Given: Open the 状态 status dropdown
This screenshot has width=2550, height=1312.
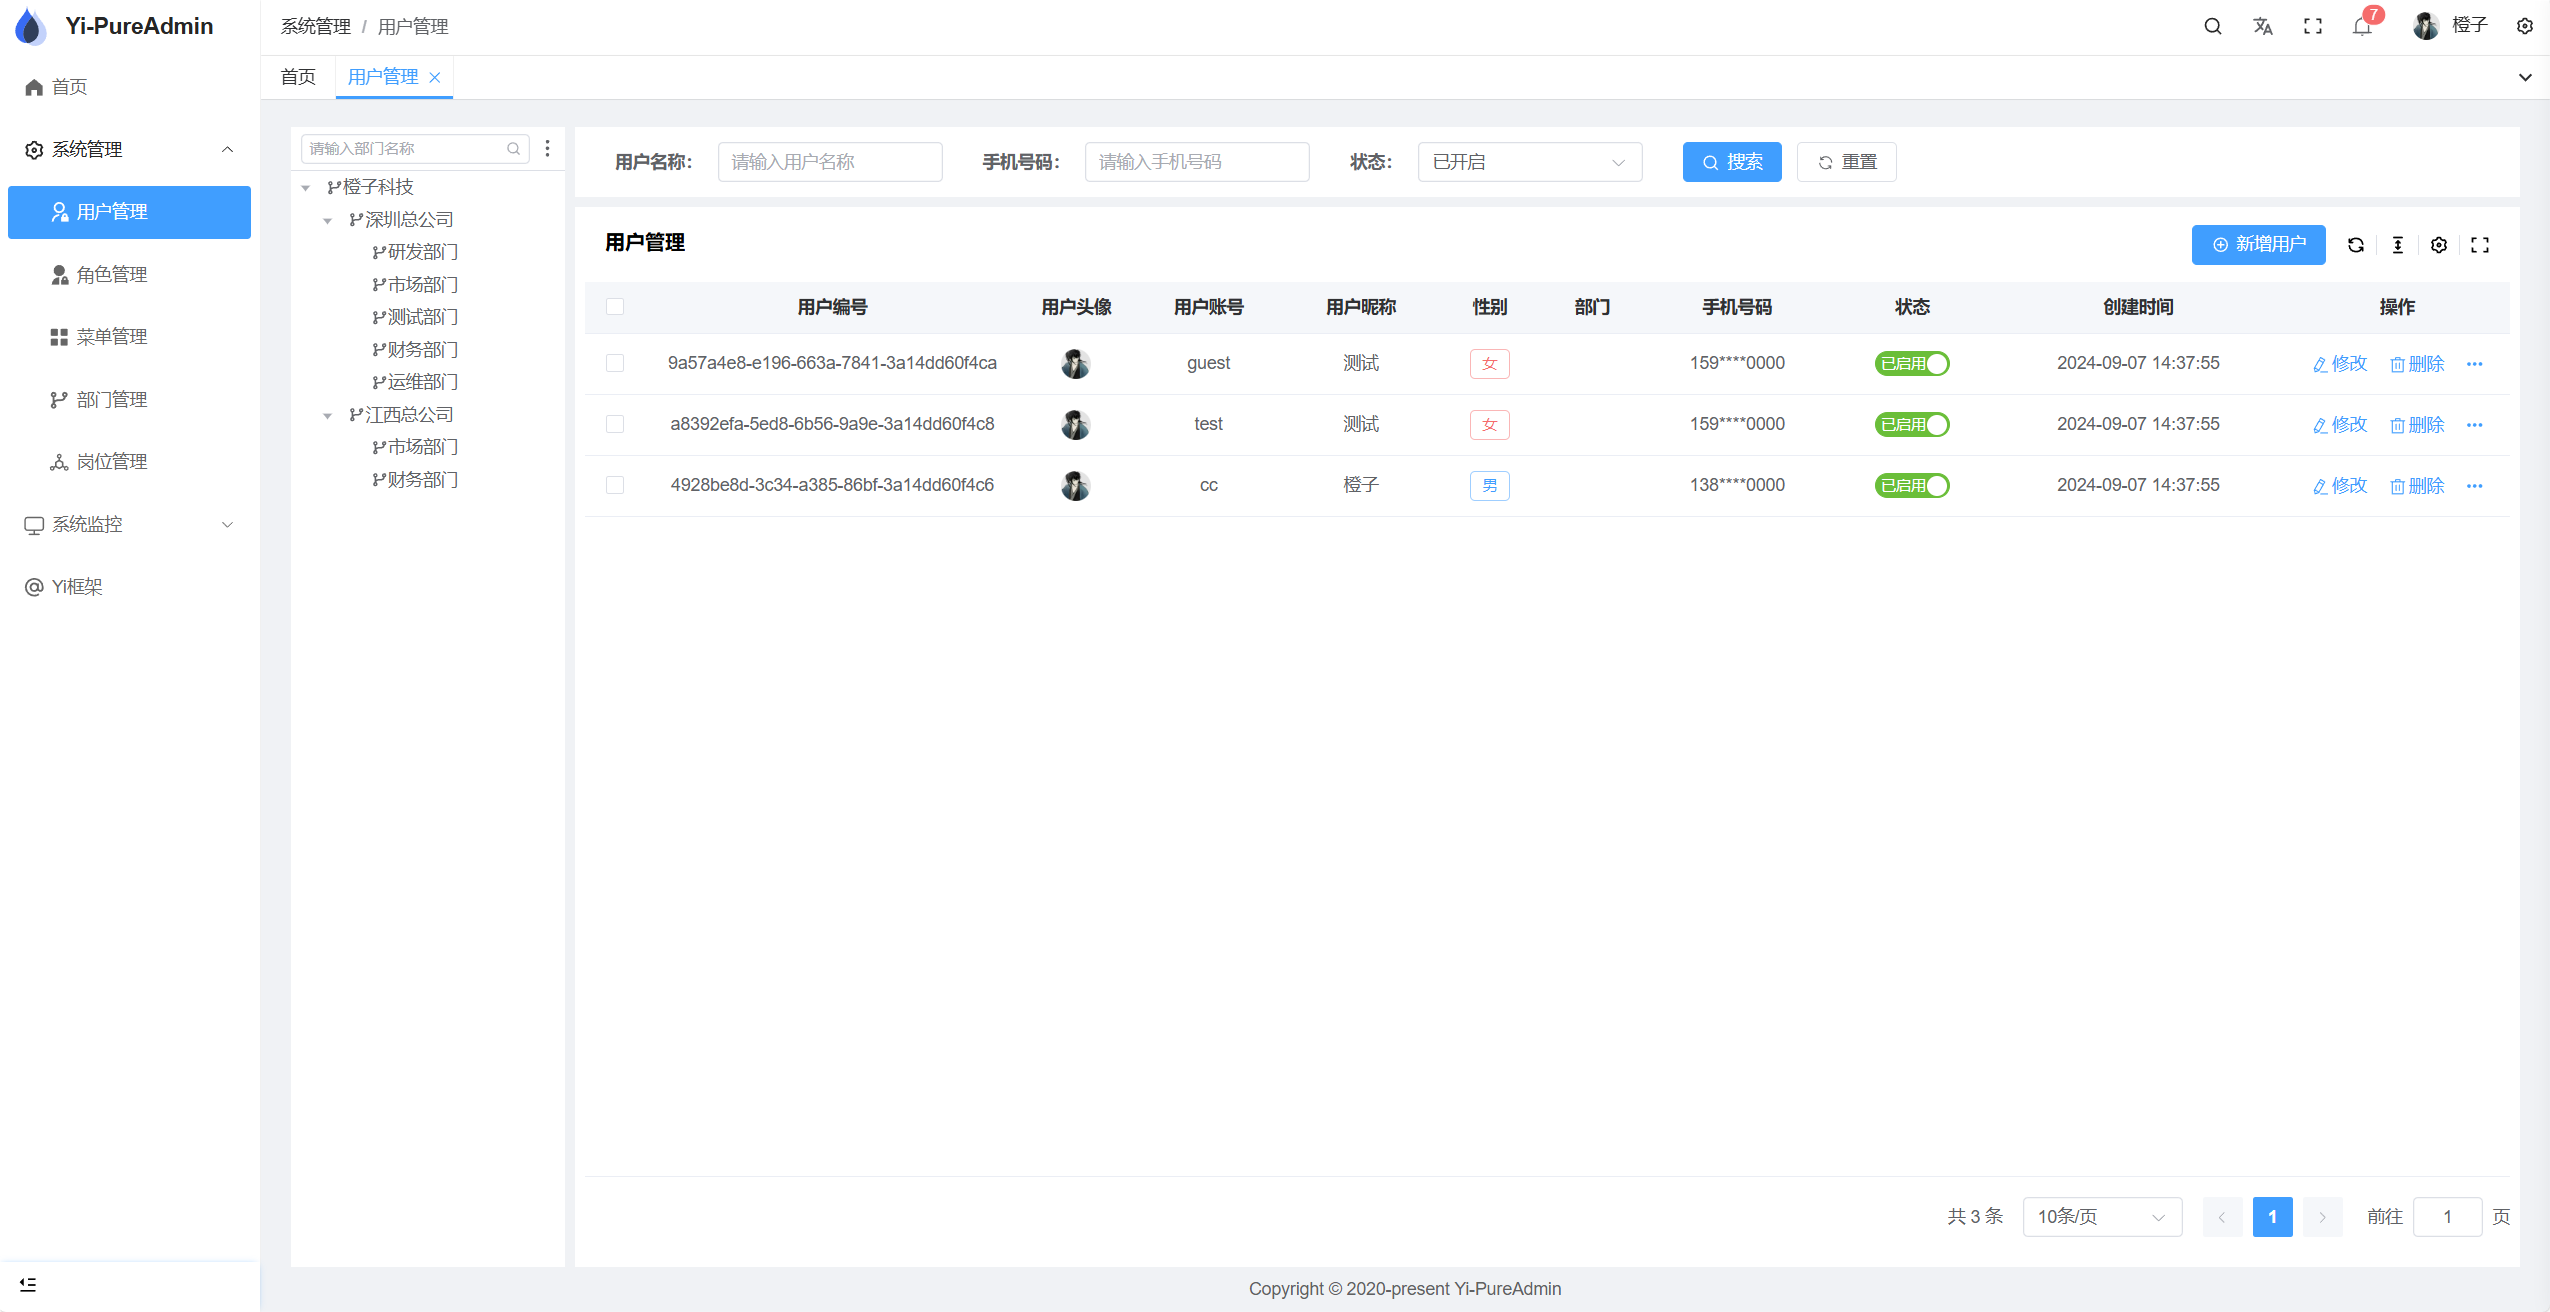Looking at the screenshot, I should (x=1529, y=162).
